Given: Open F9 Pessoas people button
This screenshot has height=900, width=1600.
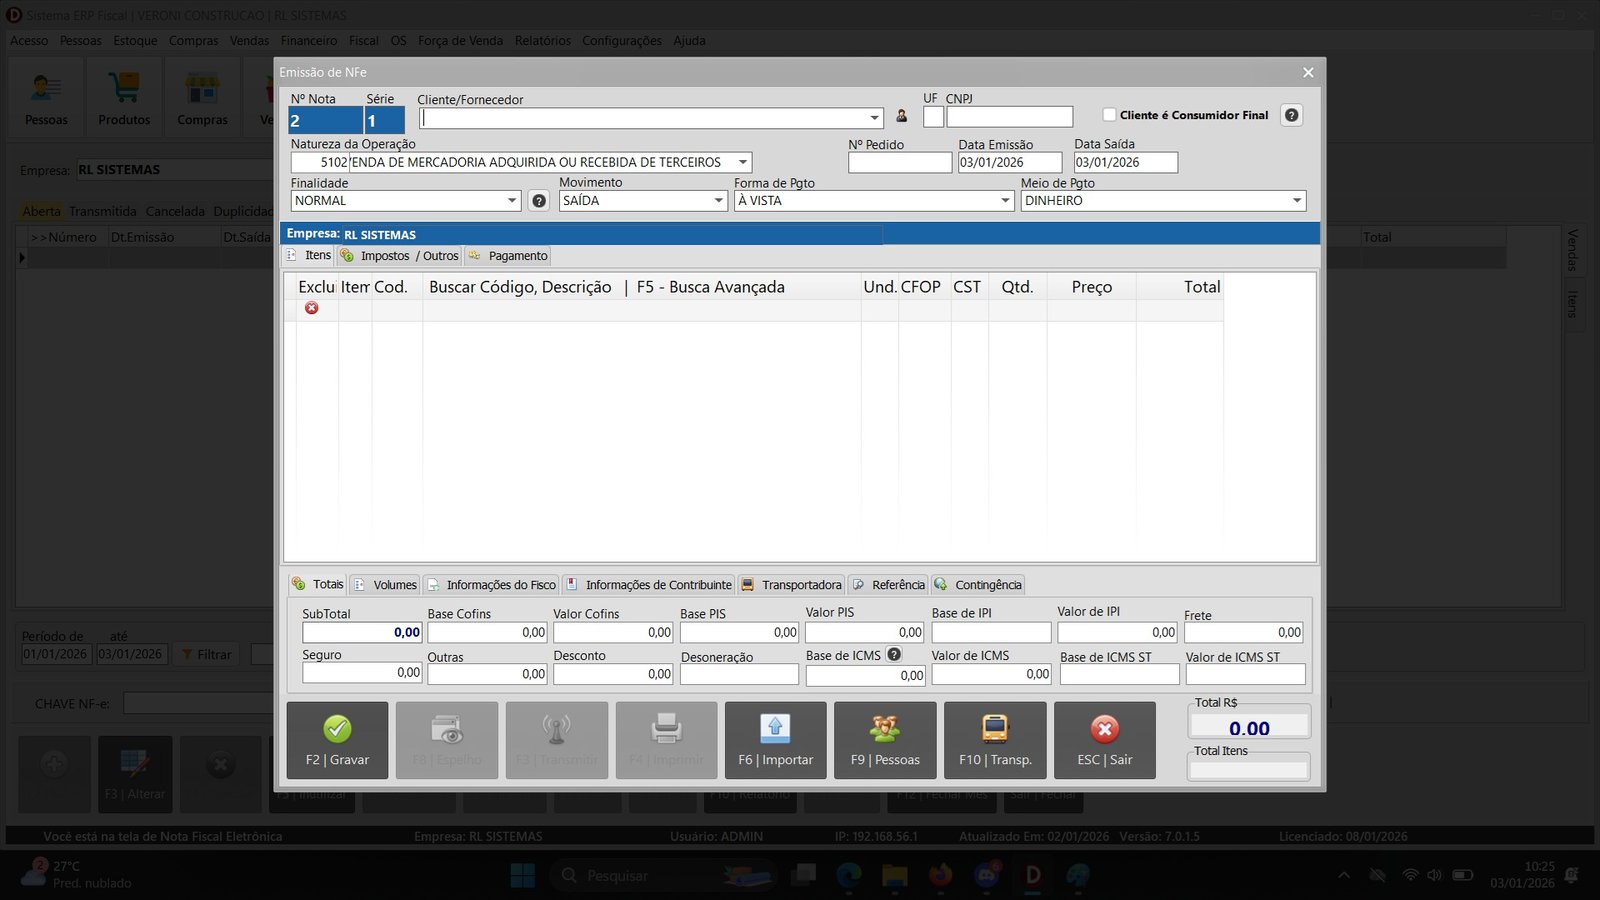Looking at the screenshot, I should 885,740.
